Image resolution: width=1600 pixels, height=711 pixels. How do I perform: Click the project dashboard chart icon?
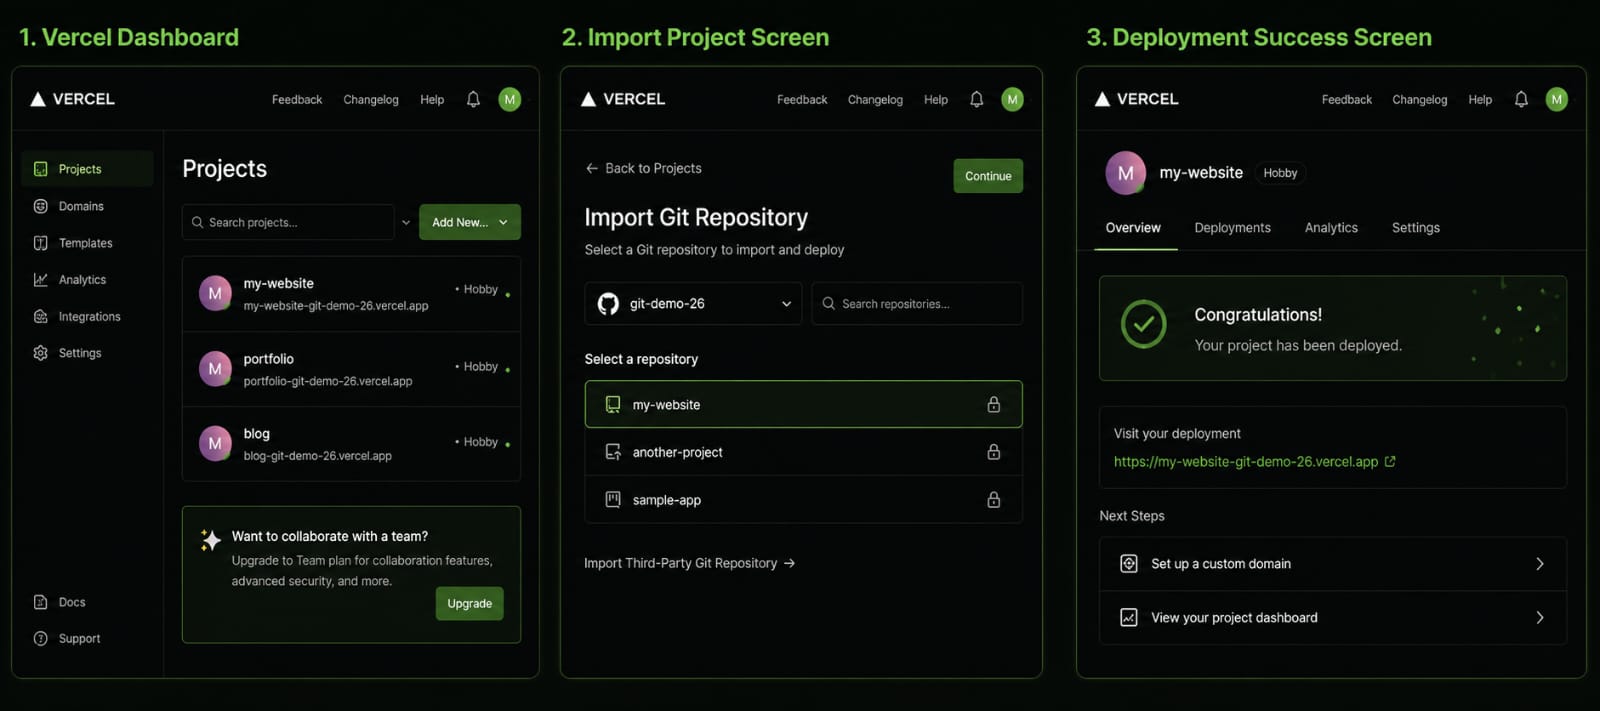point(1129,617)
